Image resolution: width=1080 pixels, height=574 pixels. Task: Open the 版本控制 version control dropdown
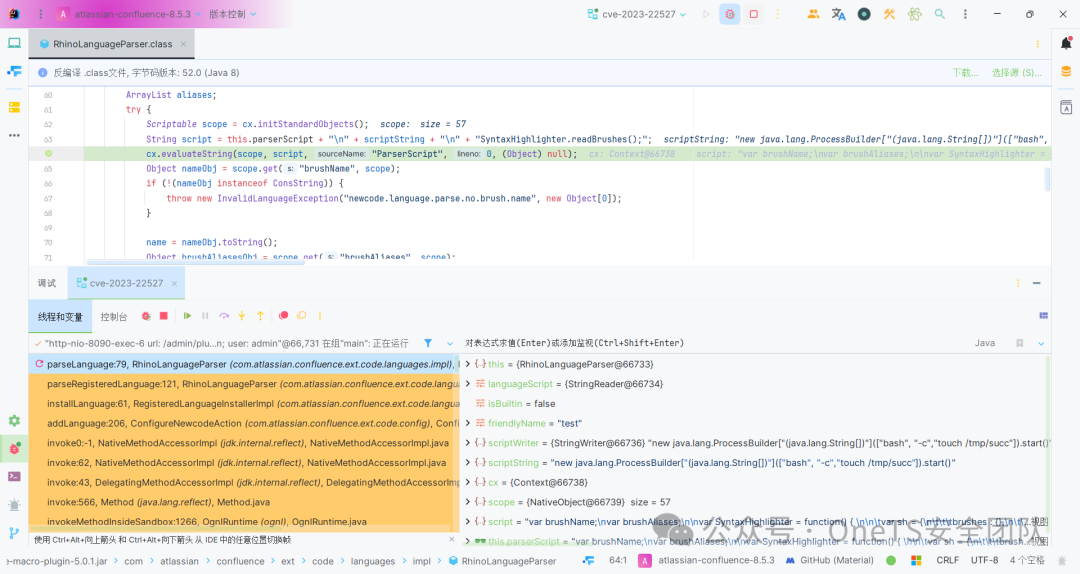coord(233,14)
